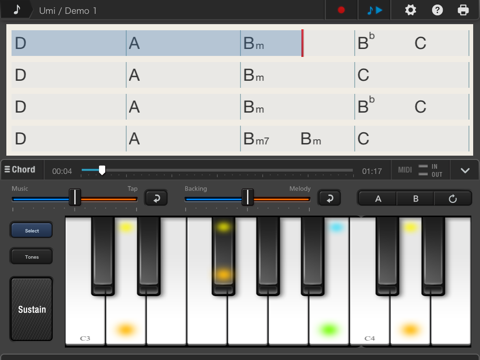Tap the white key with the green light
The height and width of the screenshot is (360, 480).
(x=329, y=320)
